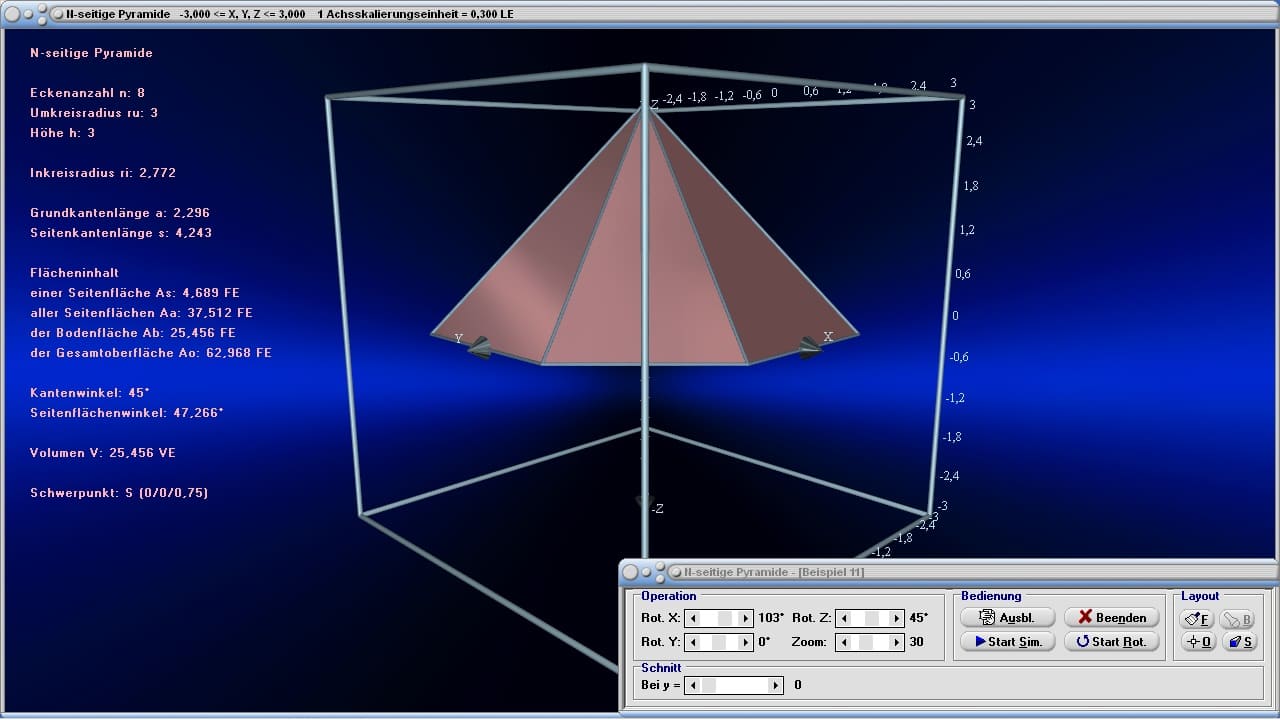
Task: Click the Grundkantenlänge a: 2,296 text
Action: [120, 213]
